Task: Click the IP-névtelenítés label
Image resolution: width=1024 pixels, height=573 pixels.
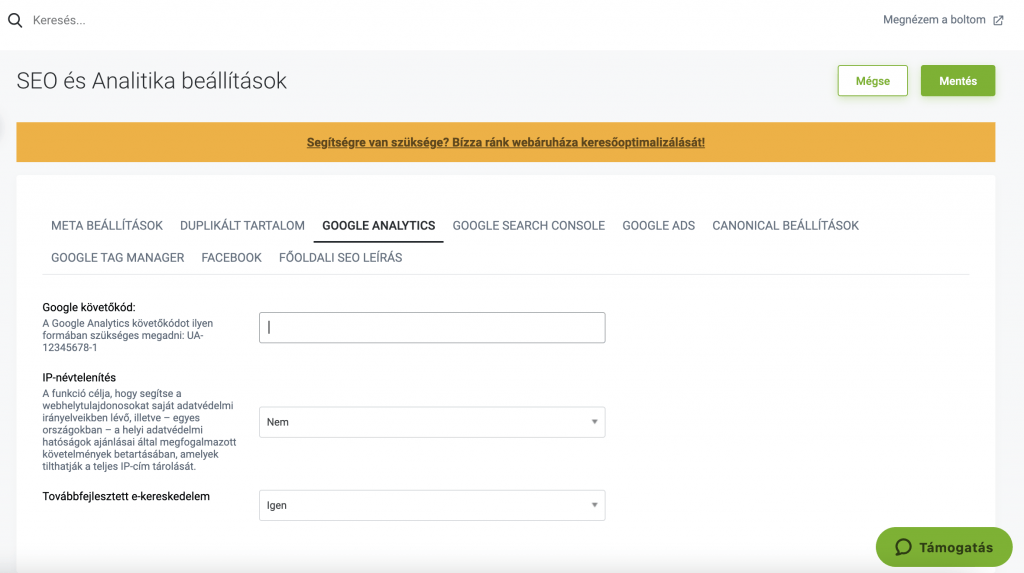Action: [79, 378]
